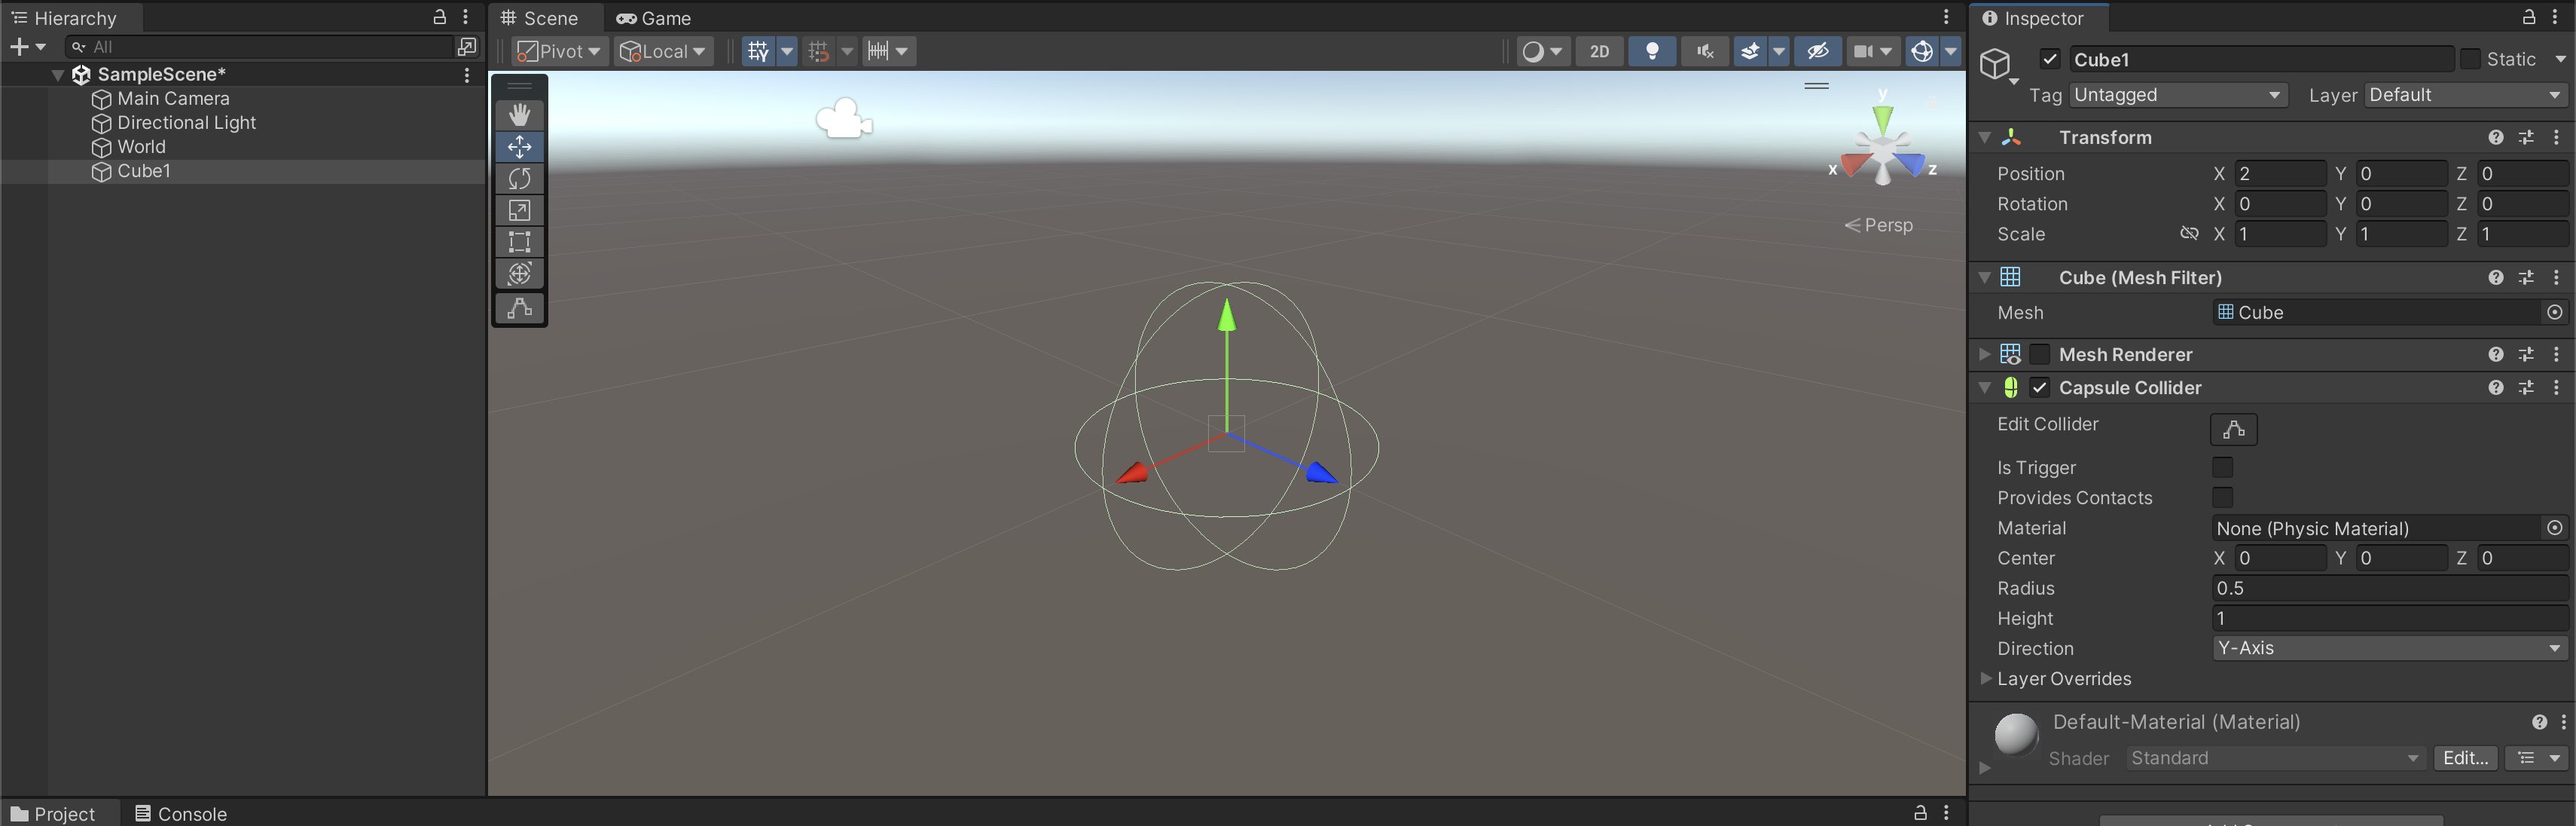Click the Persp projection label
The image size is (2576, 826).
[1879, 226]
